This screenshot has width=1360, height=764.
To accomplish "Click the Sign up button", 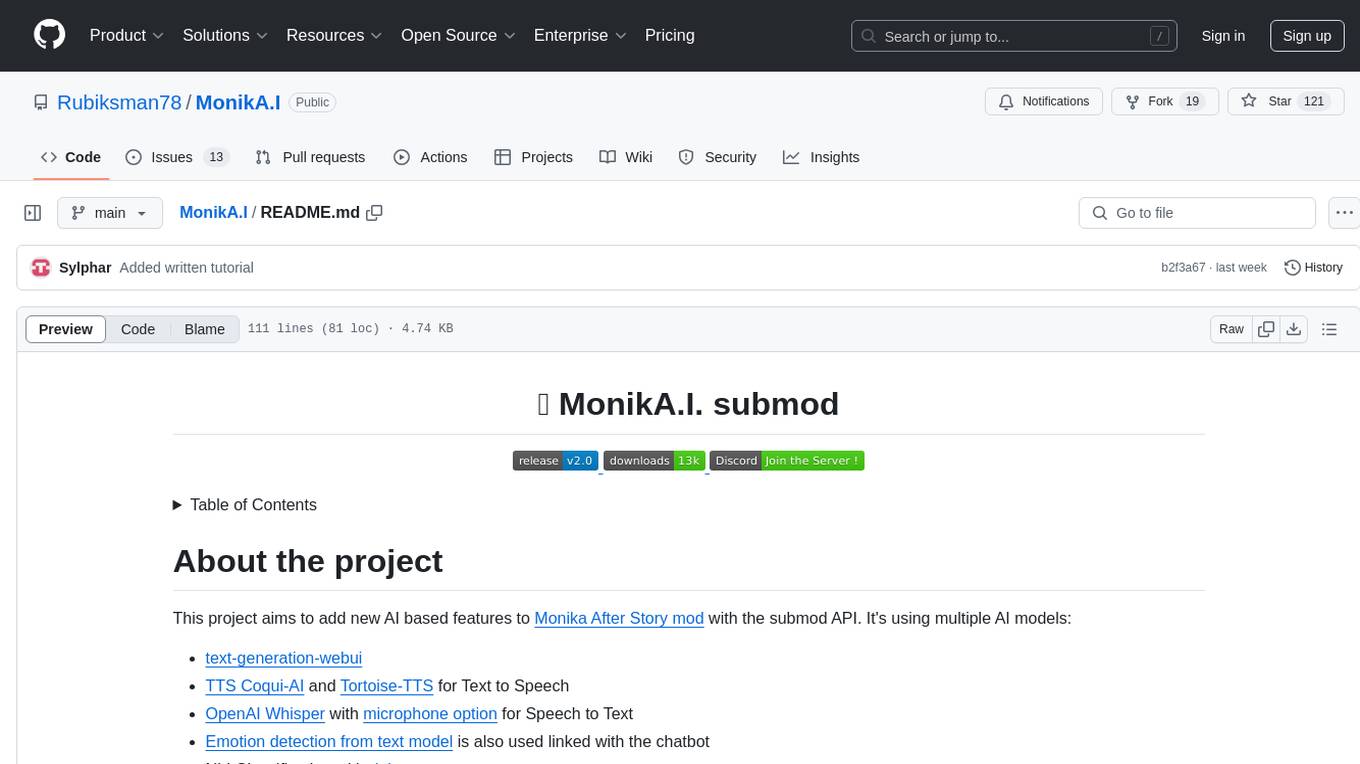I will coord(1307,36).
